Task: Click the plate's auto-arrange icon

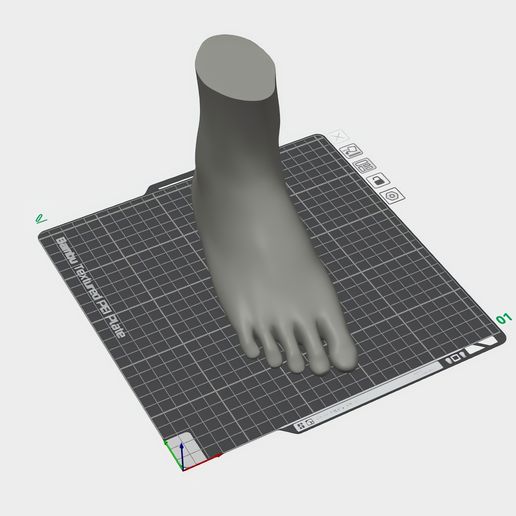Action: pos(365,165)
